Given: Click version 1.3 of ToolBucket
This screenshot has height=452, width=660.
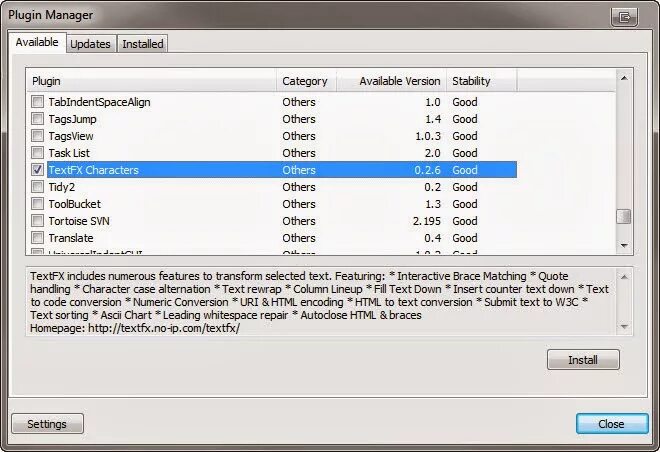Looking at the screenshot, I should coord(433,204).
